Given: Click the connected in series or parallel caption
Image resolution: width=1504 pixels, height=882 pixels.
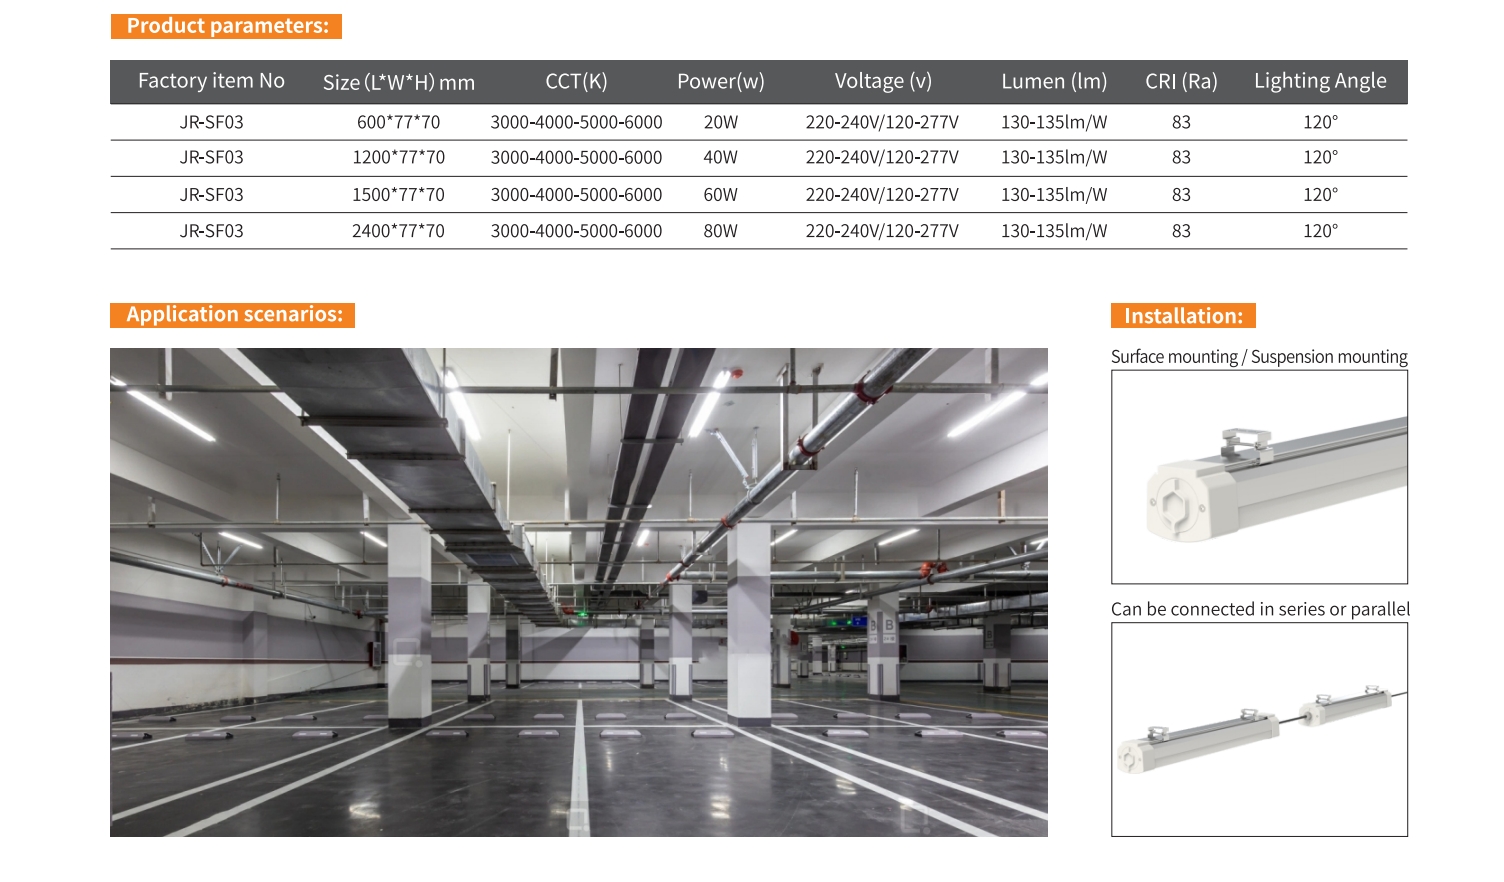Looking at the screenshot, I should 1260,609.
